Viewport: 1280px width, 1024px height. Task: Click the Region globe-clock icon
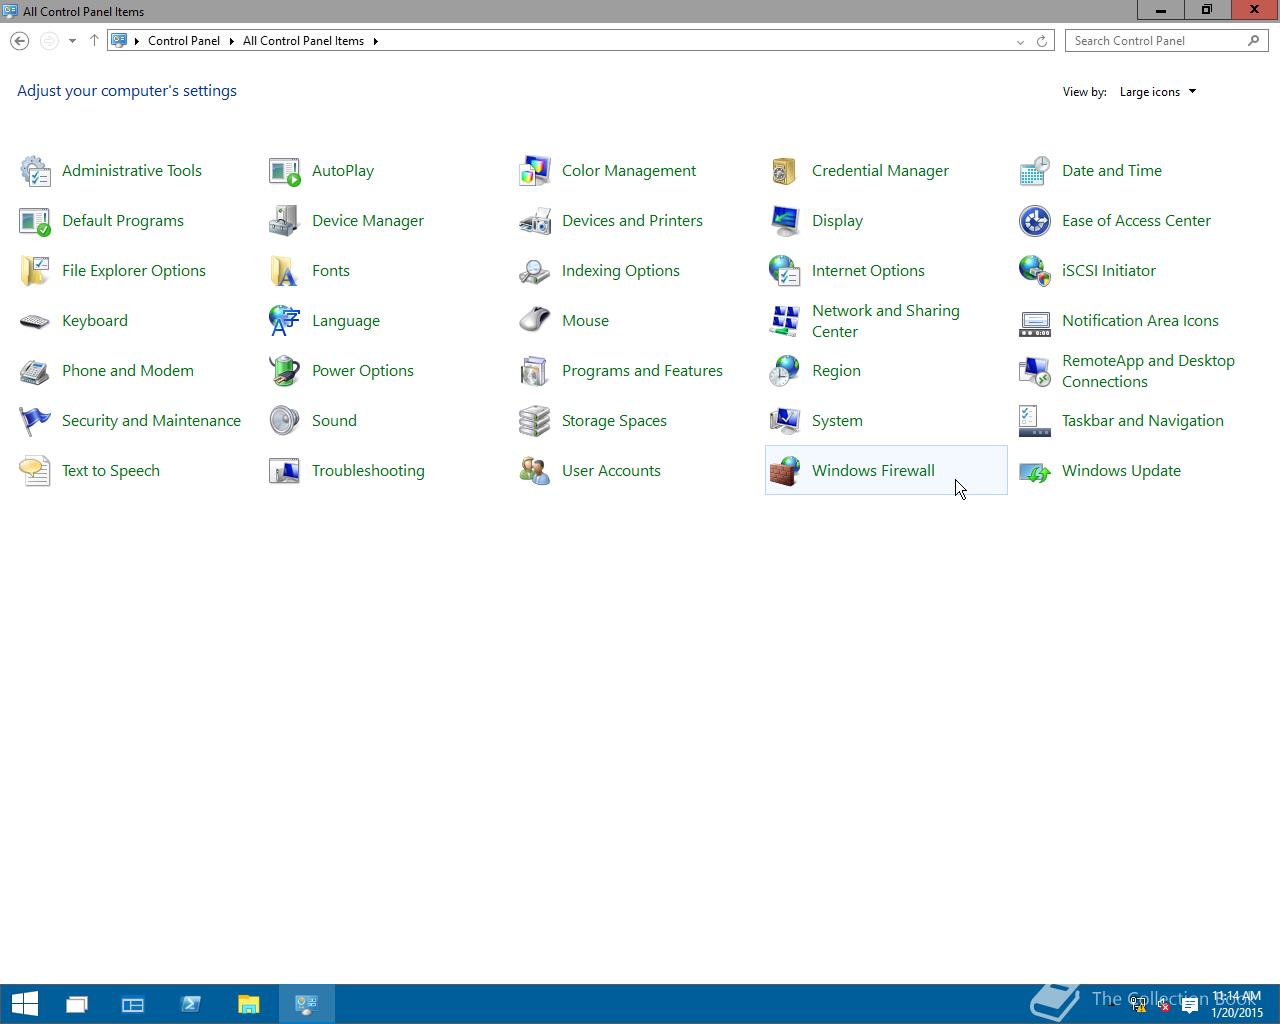point(785,371)
